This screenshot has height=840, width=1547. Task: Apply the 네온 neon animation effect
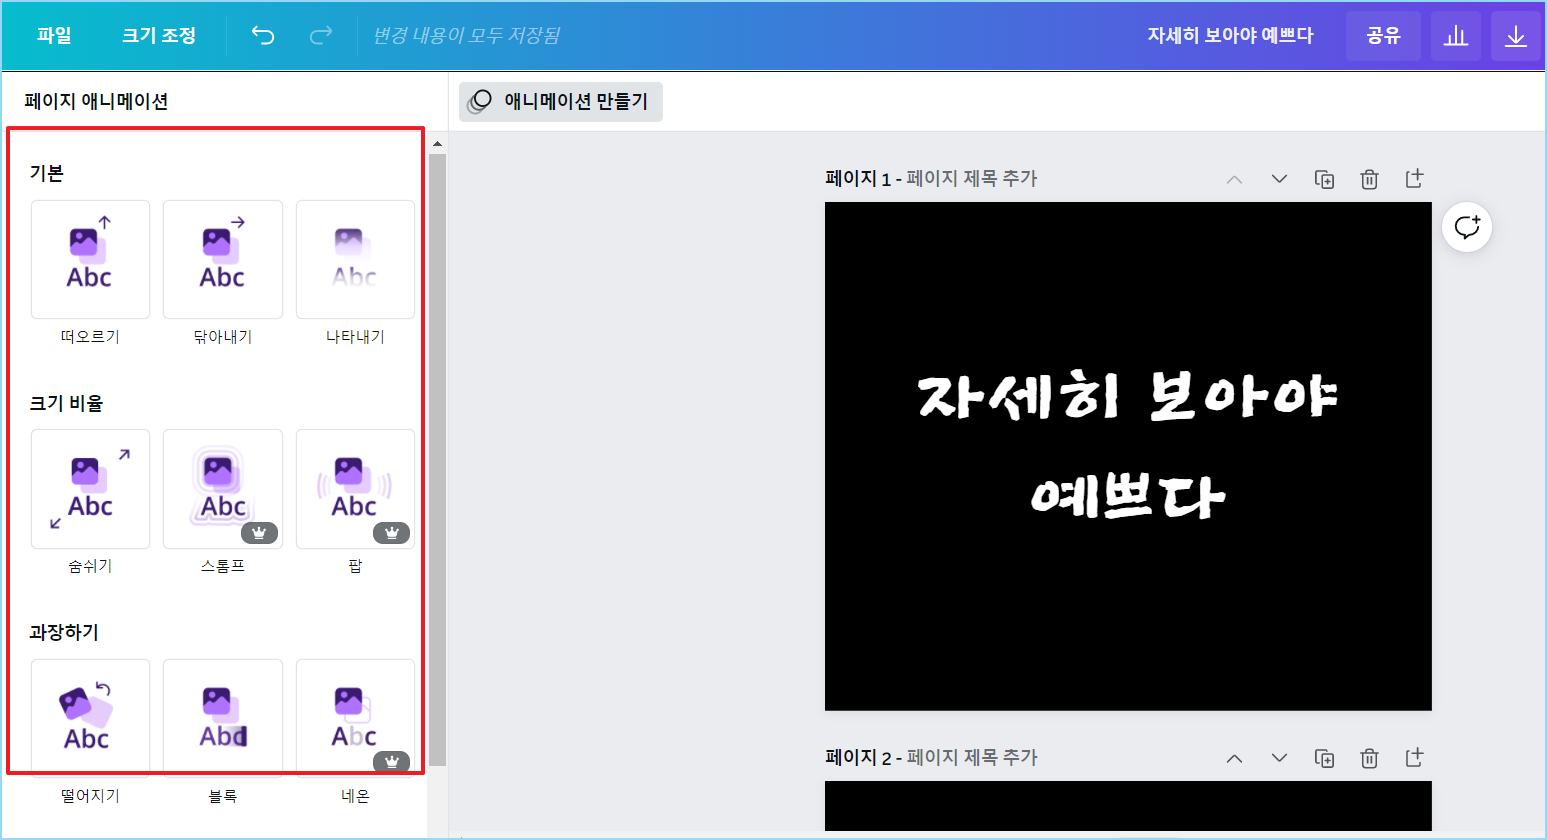point(354,716)
